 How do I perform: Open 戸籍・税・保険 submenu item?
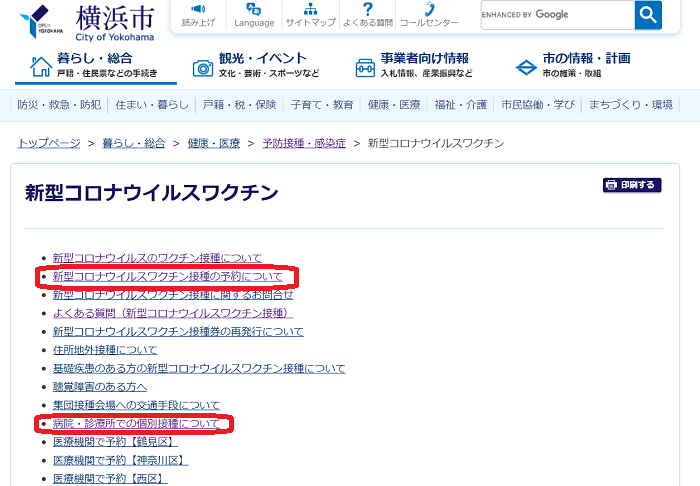coord(239,105)
